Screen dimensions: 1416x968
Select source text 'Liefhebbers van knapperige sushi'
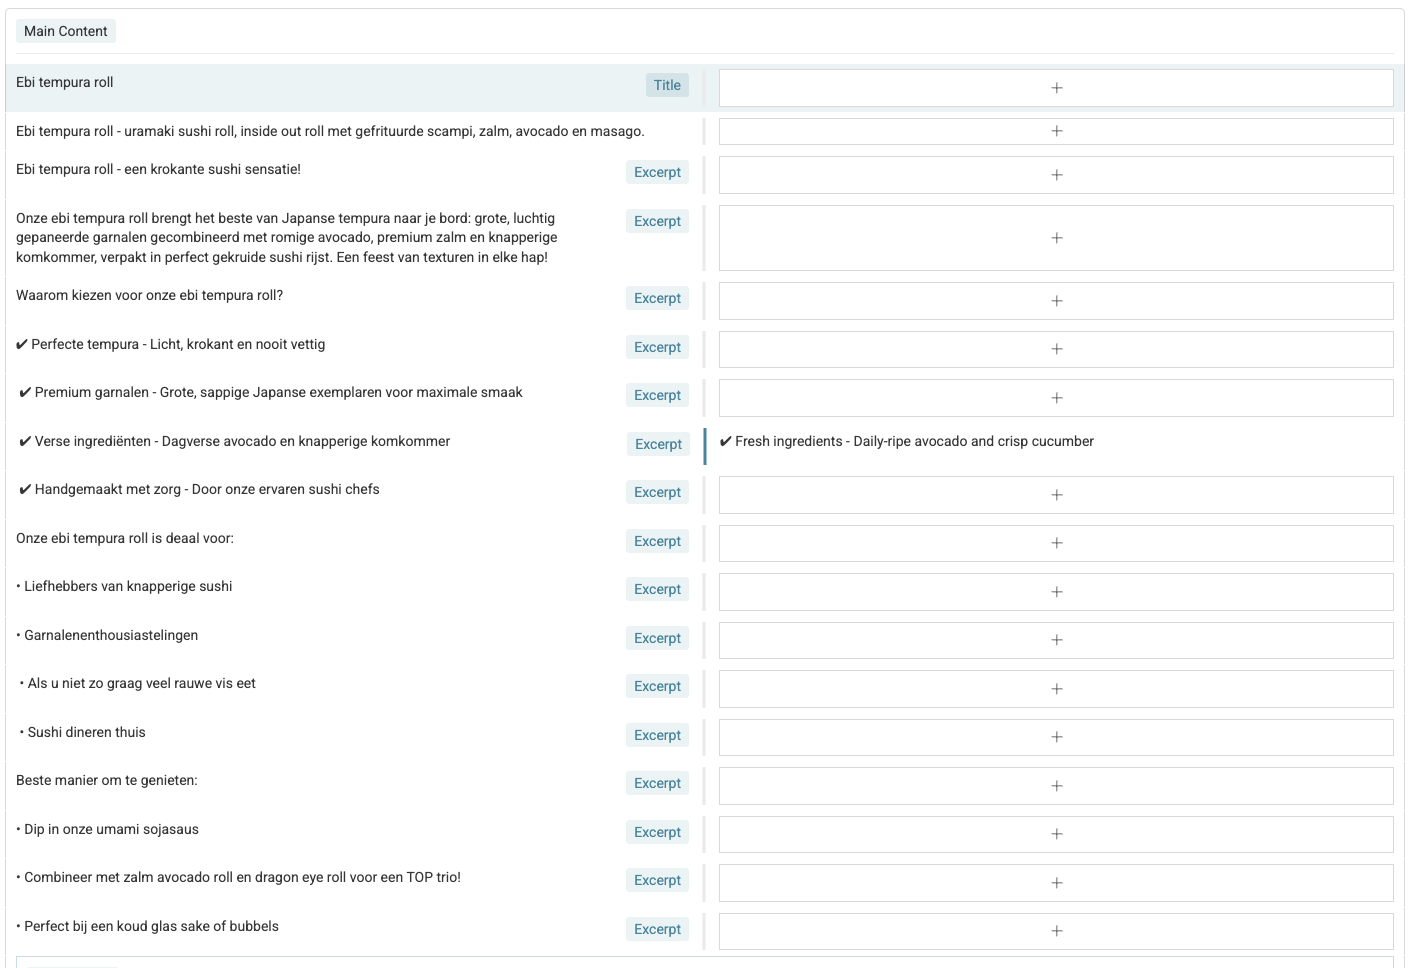click(124, 586)
